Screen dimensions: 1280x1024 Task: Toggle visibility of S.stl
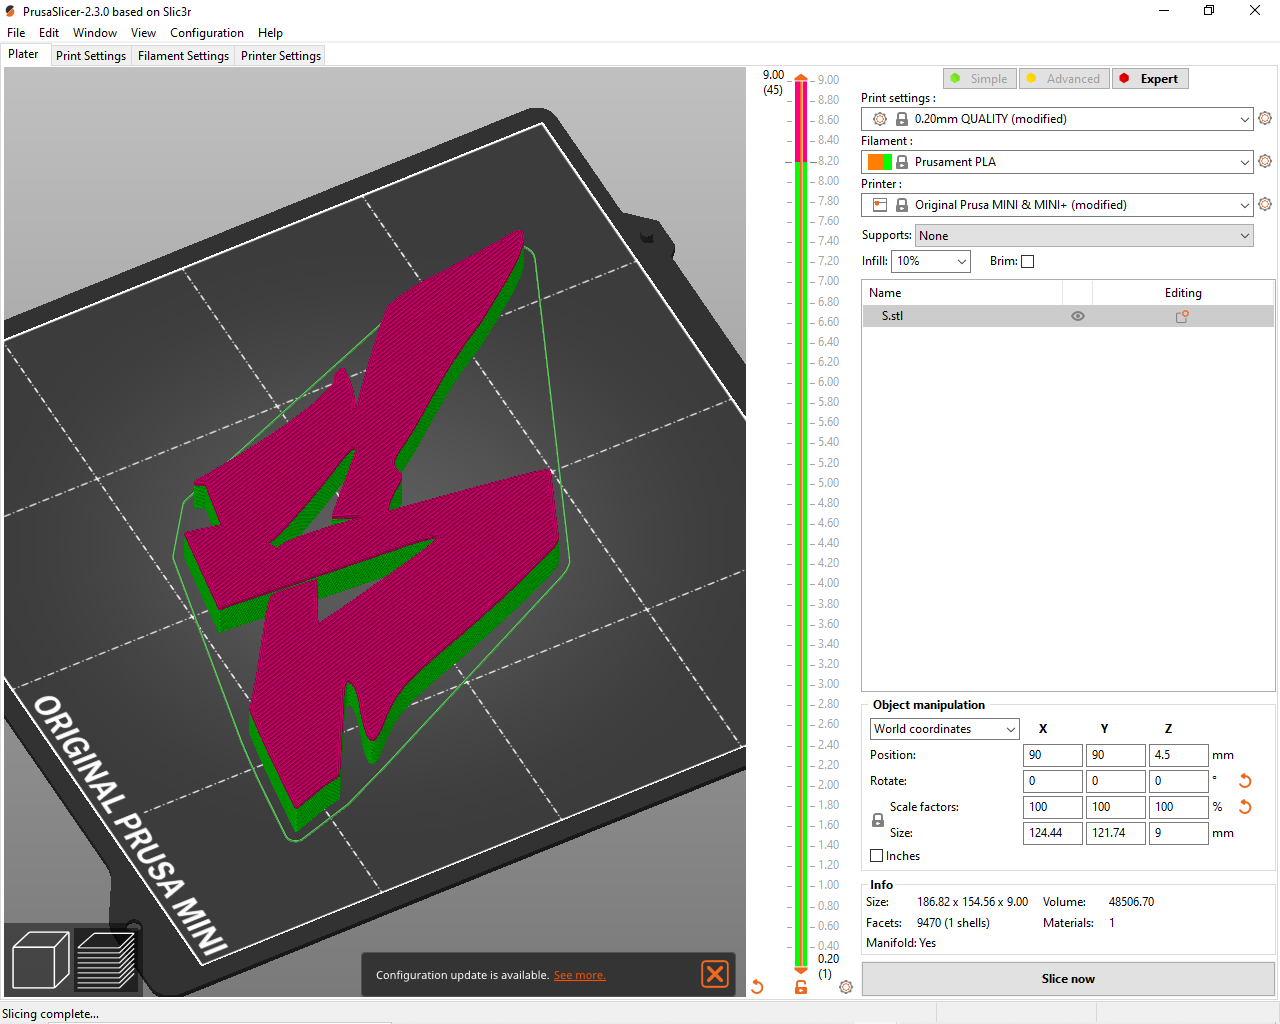pos(1078,316)
